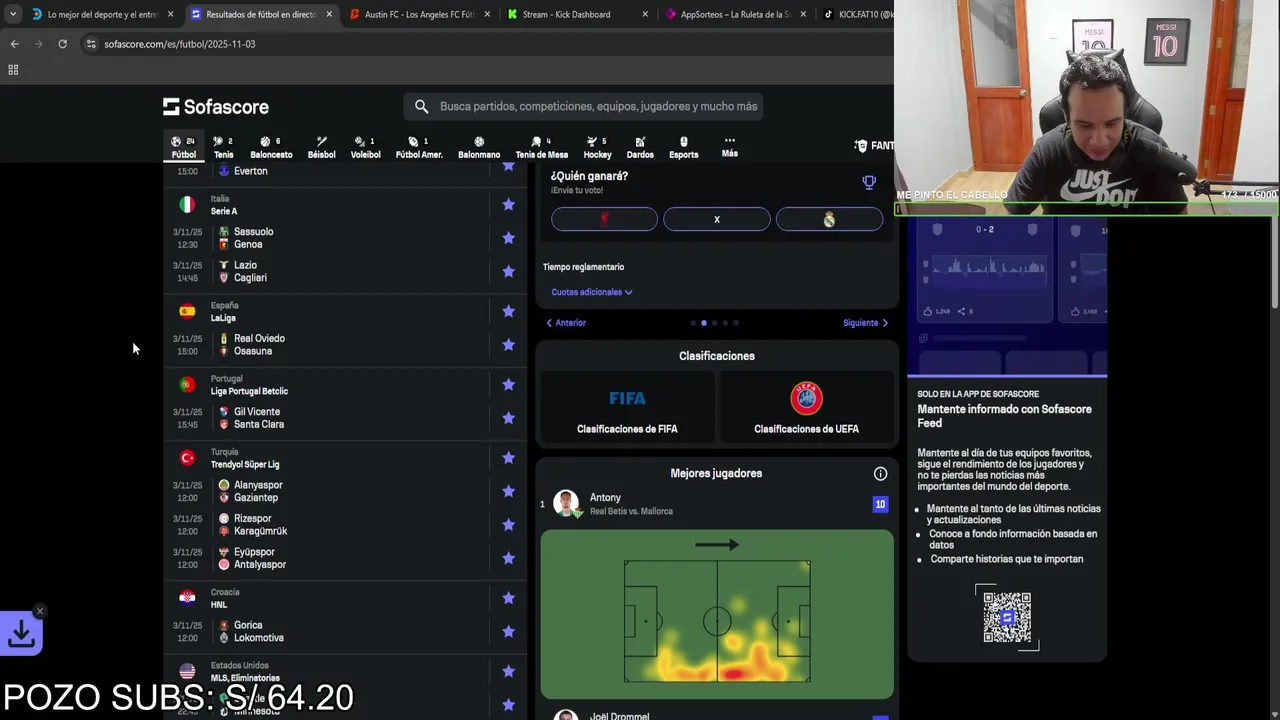Favorite the Rizespor vs Karagümrük match
1280x720 pixels.
click(x=508, y=525)
